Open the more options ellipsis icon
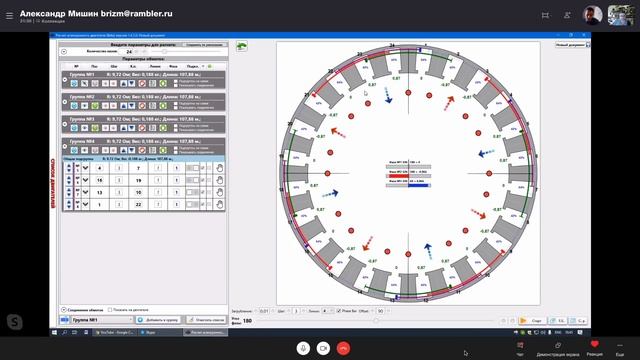 click(x=620, y=345)
